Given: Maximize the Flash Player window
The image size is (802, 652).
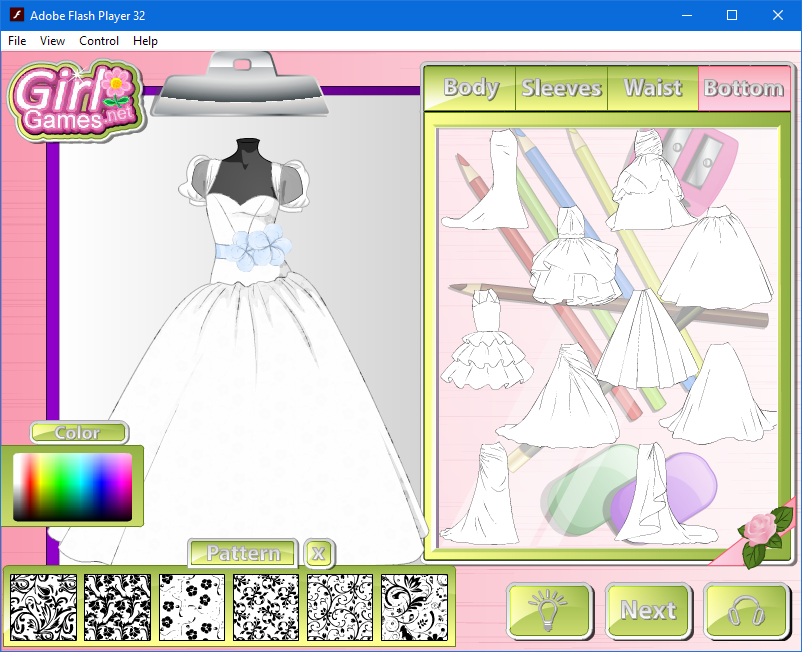Looking at the screenshot, I should (732, 15).
